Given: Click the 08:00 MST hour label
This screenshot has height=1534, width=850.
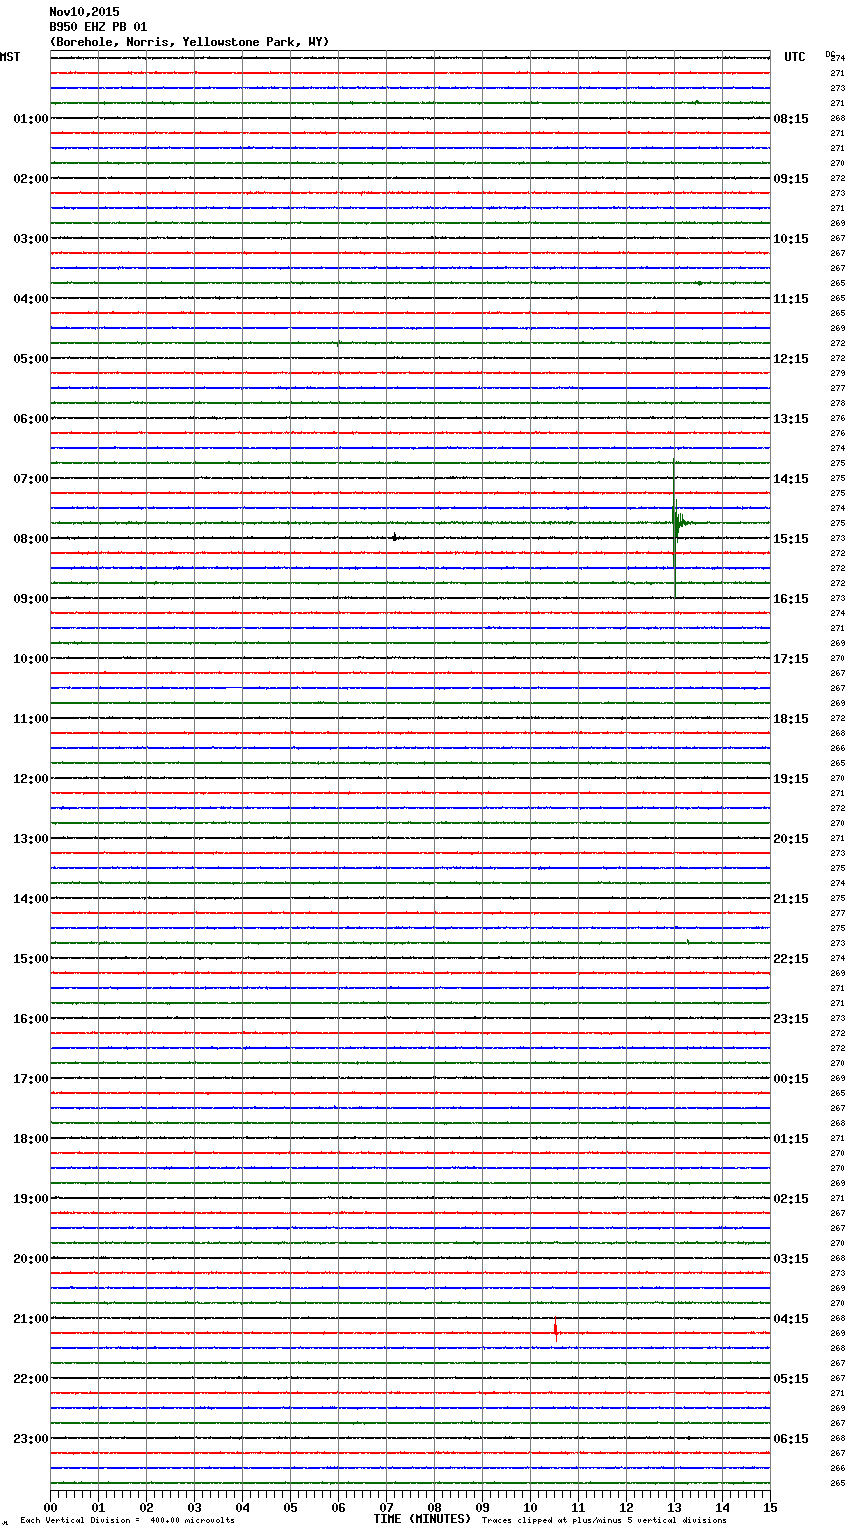Looking at the screenshot, I should 31,538.
